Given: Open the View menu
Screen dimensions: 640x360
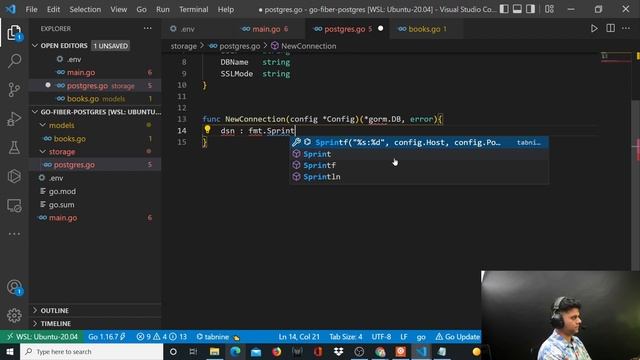Looking at the screenshot, I should tap(118, 9).
